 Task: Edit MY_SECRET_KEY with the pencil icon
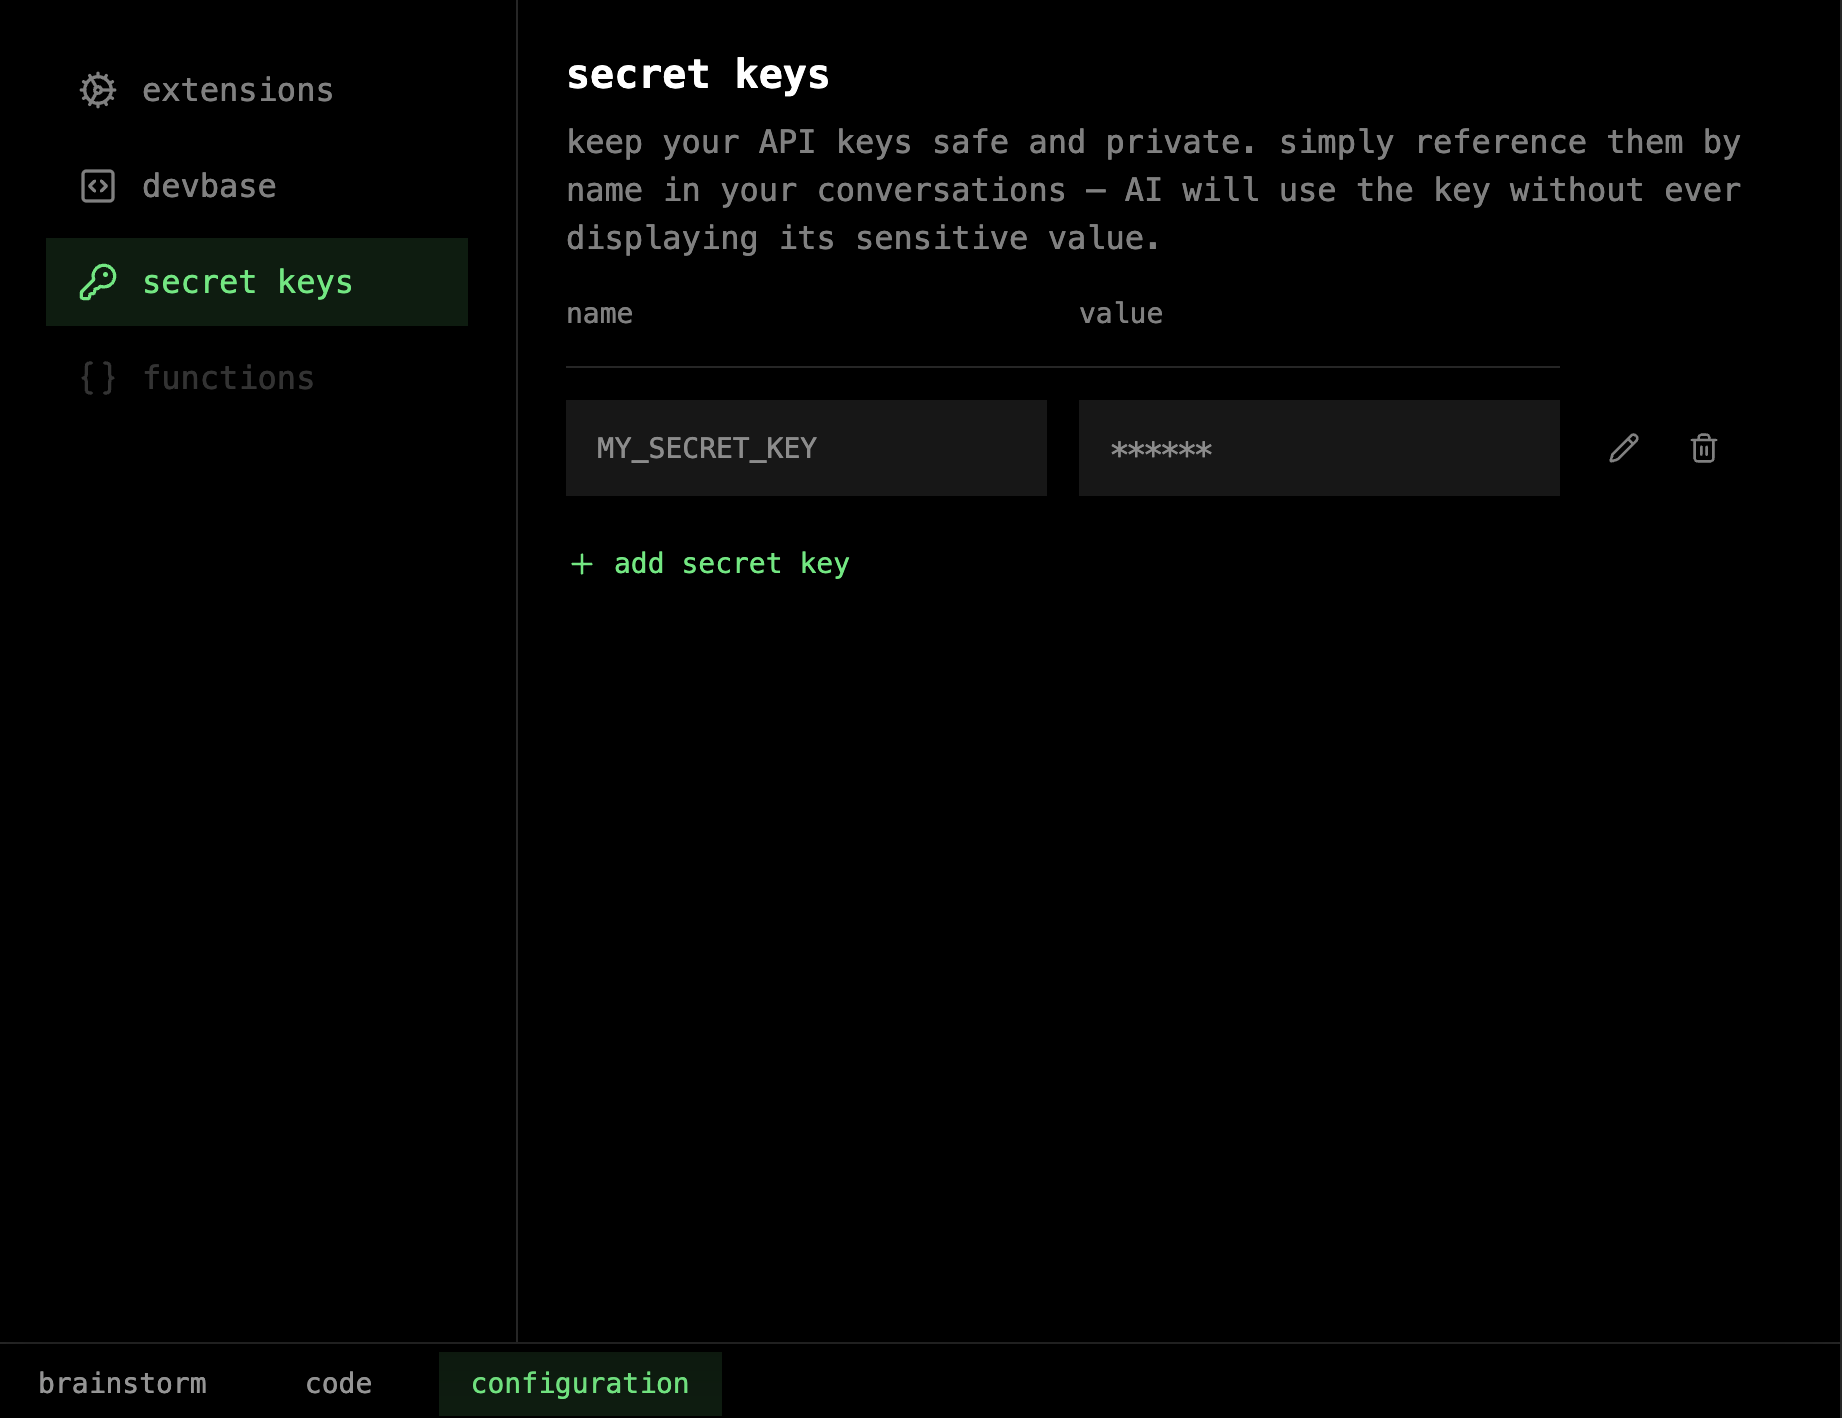coord(1624,448)
